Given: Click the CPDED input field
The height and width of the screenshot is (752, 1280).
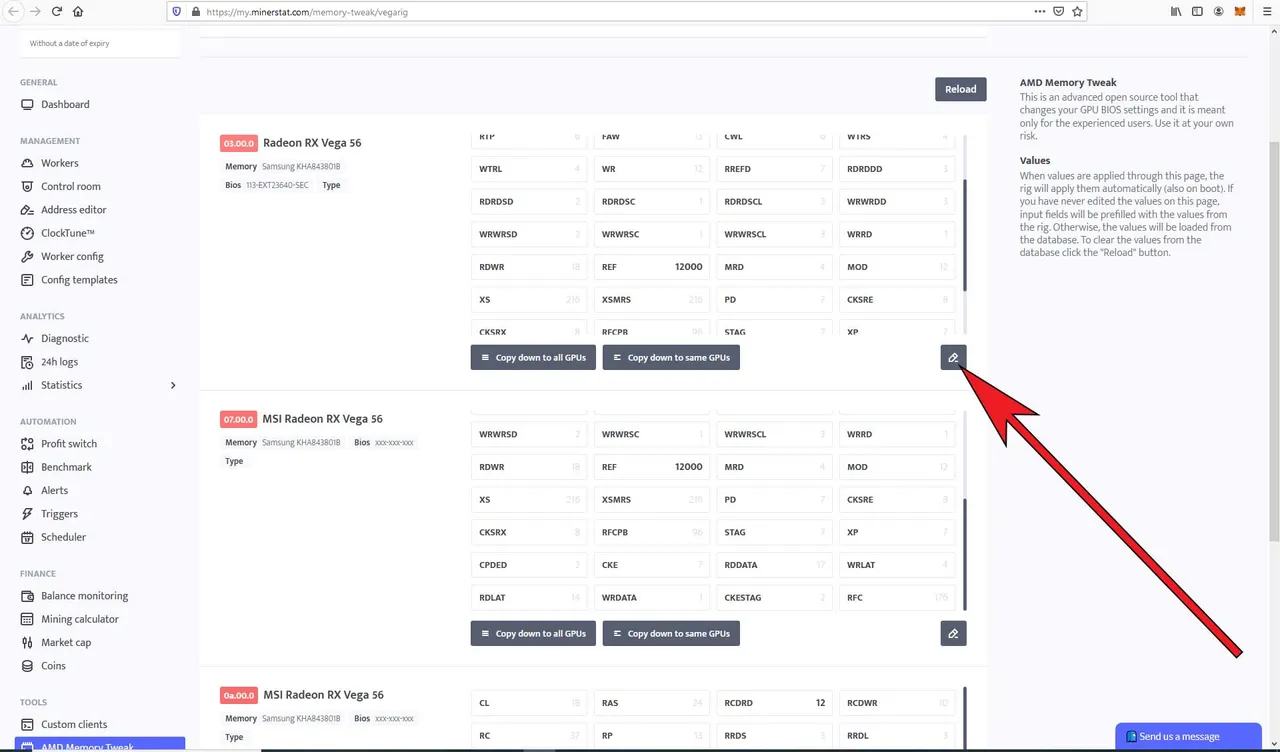Looking at the screenshot, I should pyautogui.click(x=529, y=565).
